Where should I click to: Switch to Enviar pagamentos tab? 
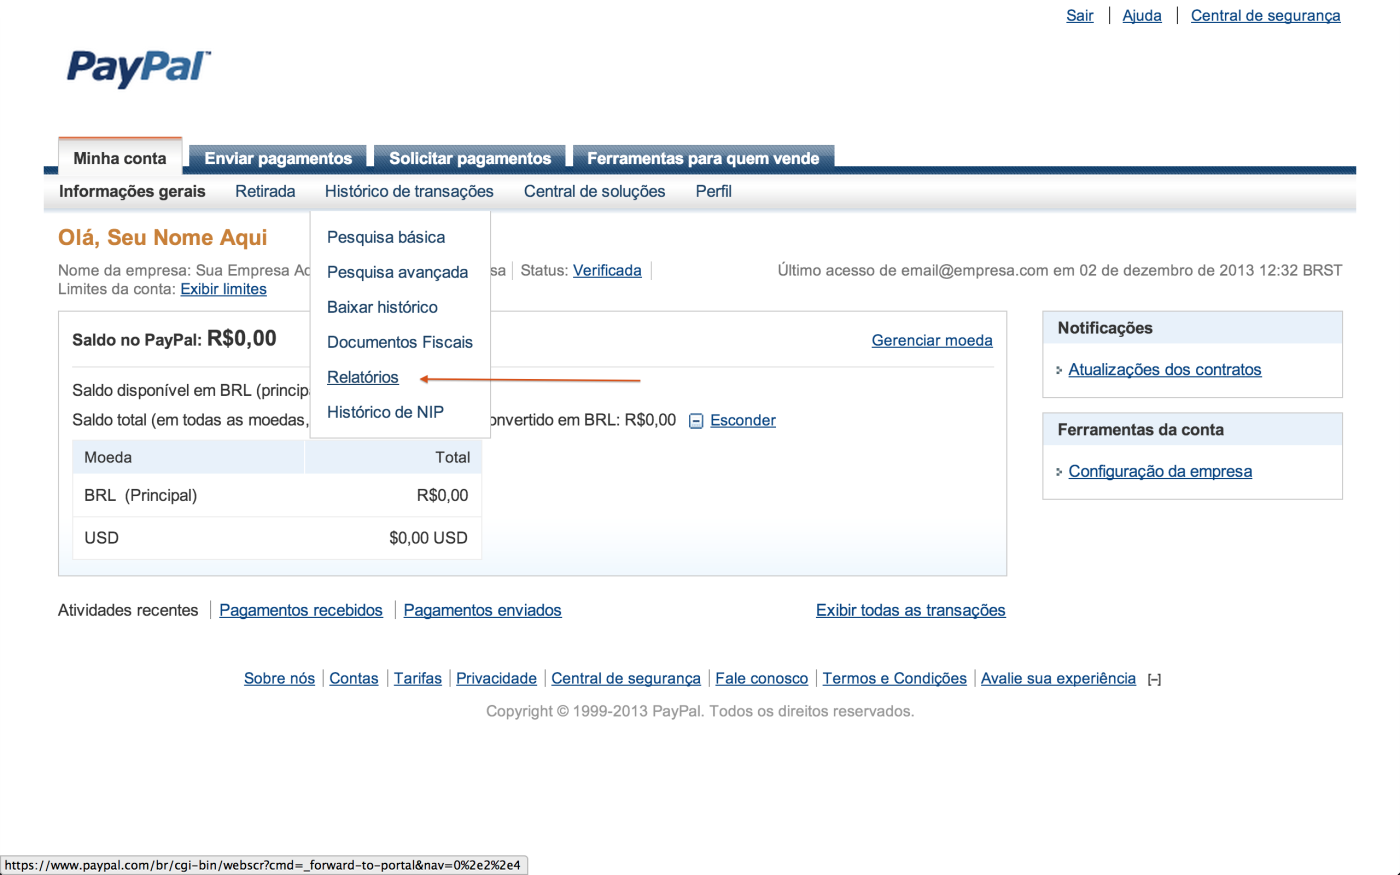tap(278, 158)
